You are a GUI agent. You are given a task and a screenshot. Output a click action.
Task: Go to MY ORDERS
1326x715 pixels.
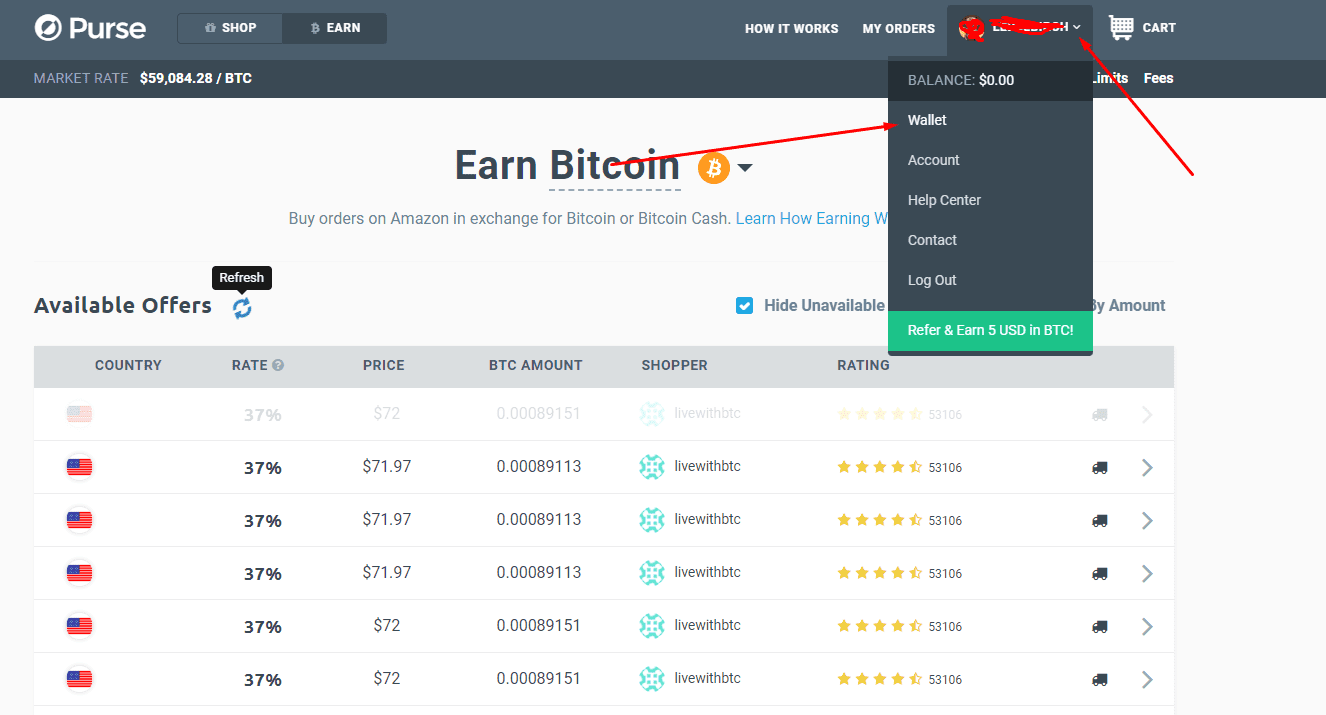[899, 29]
